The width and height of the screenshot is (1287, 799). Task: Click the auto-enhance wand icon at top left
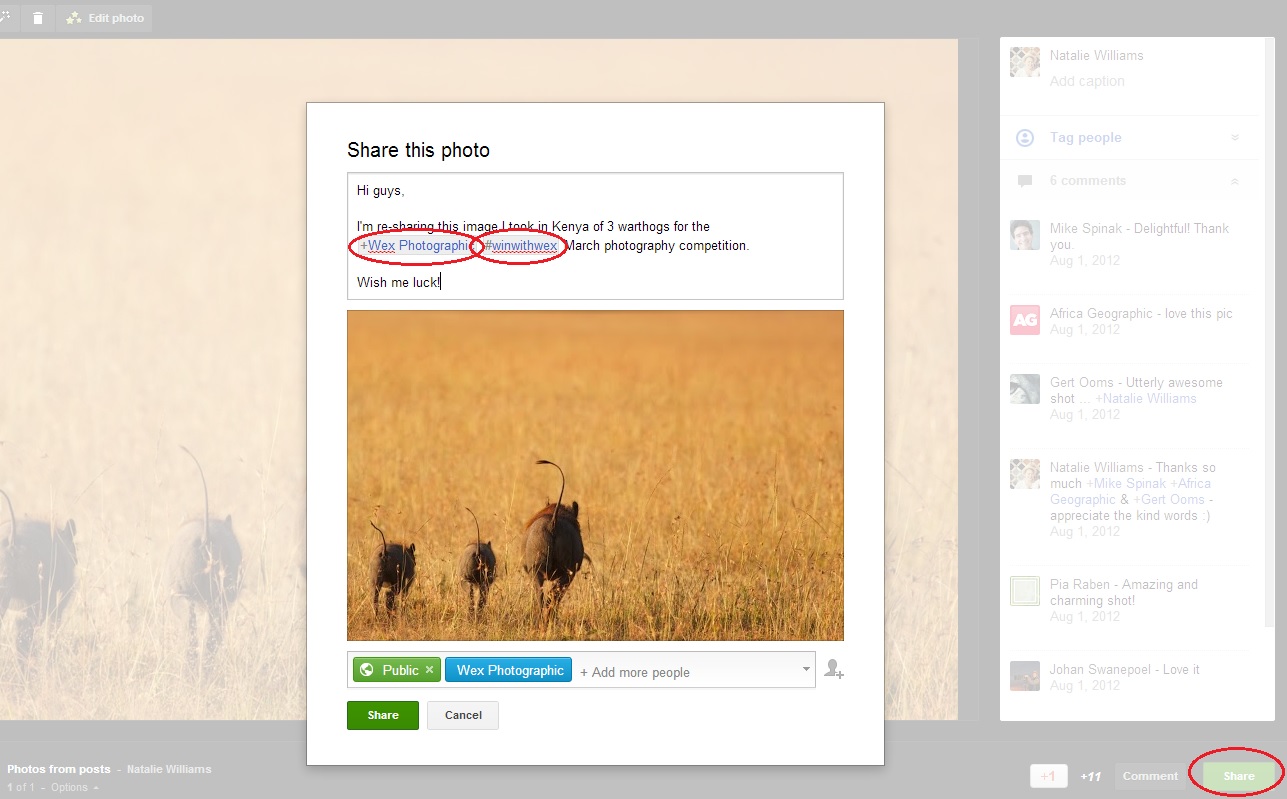point(6,18)
